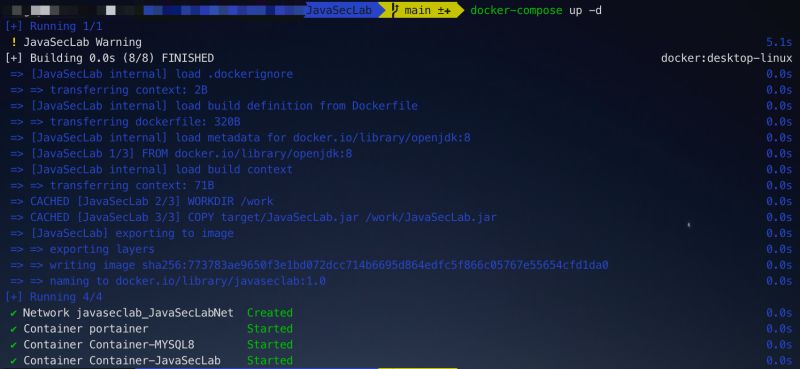Select 'load build definition from Dockerfile' line

214,106
